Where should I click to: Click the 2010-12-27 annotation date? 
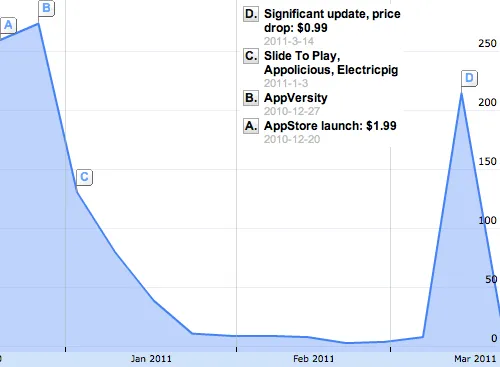point(292,111)
